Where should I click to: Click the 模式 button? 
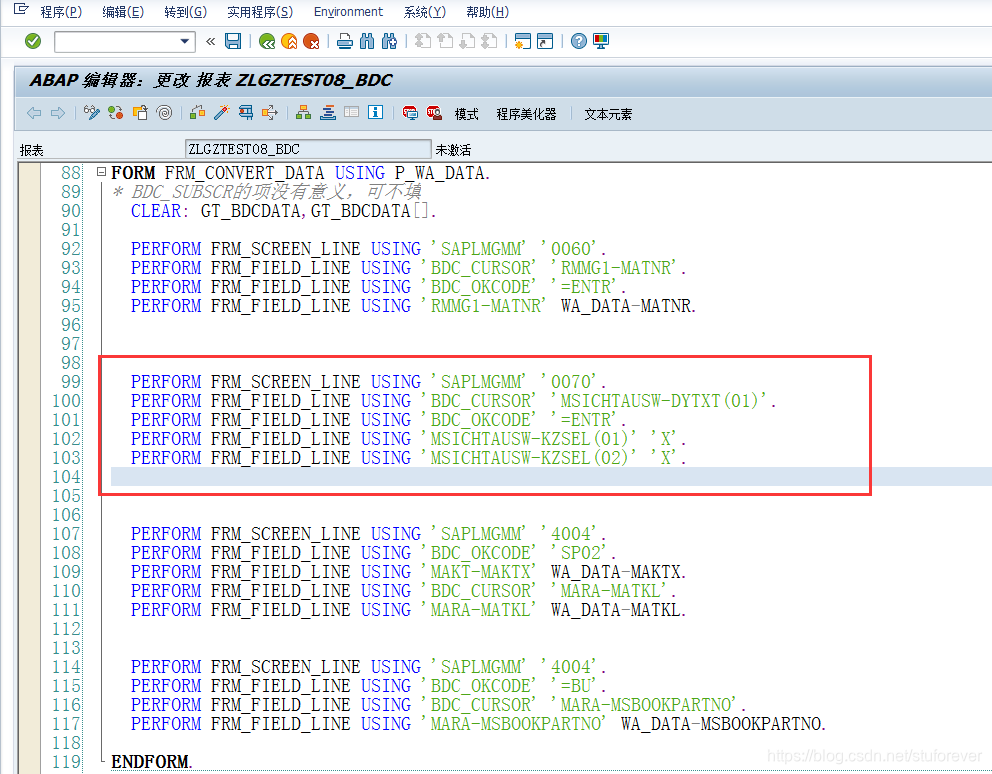tap(466, 114)
